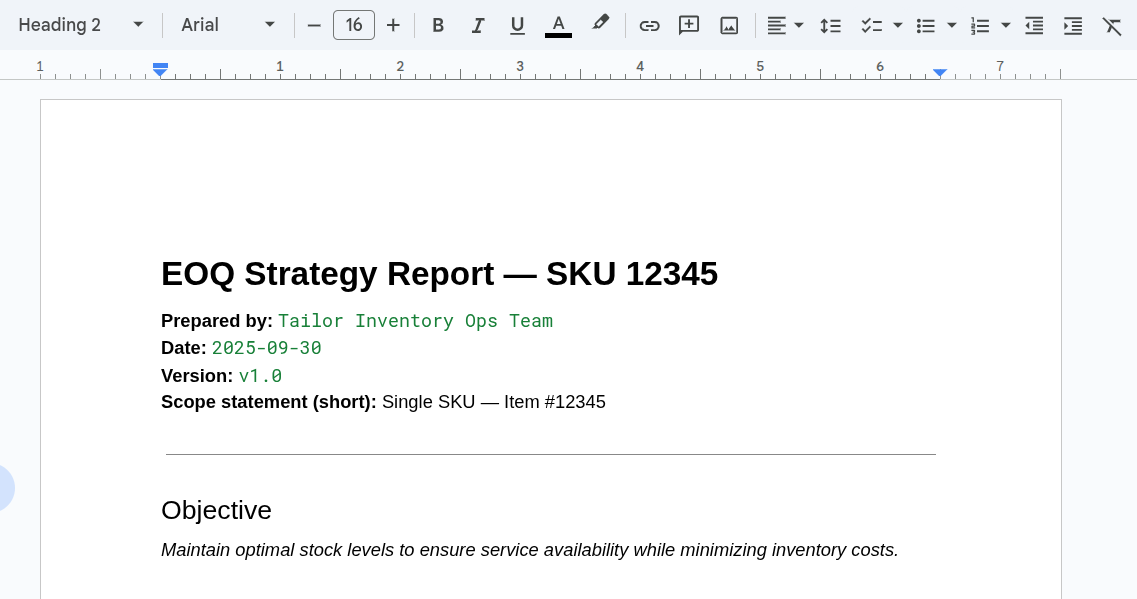This screenshot has height=599, width=1137.
Task: Add a comment using the toolbar icon
Action: [x=689, y=25]
